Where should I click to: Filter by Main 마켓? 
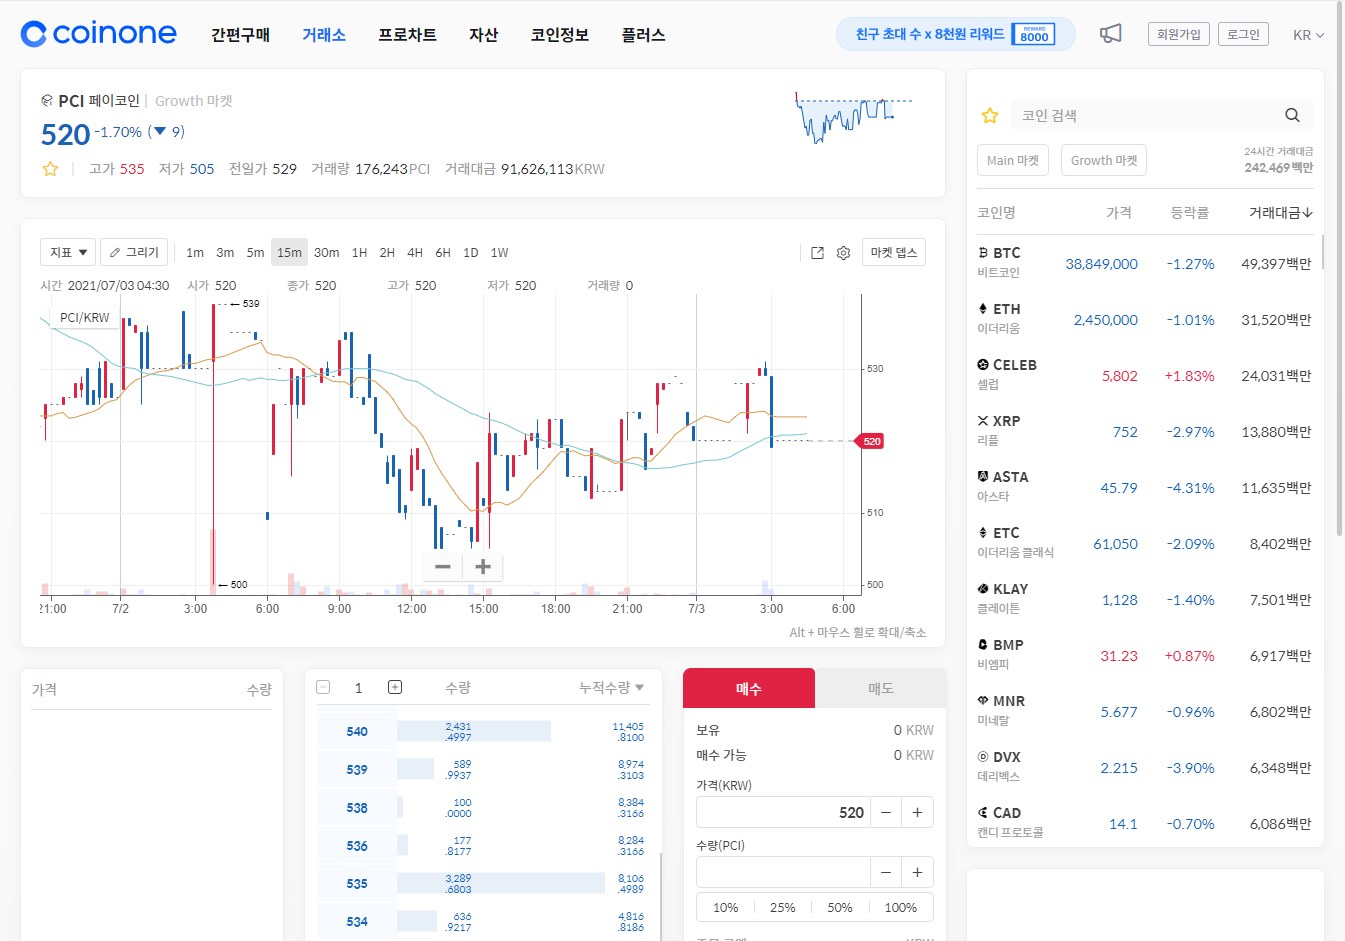pos(1013,160)
